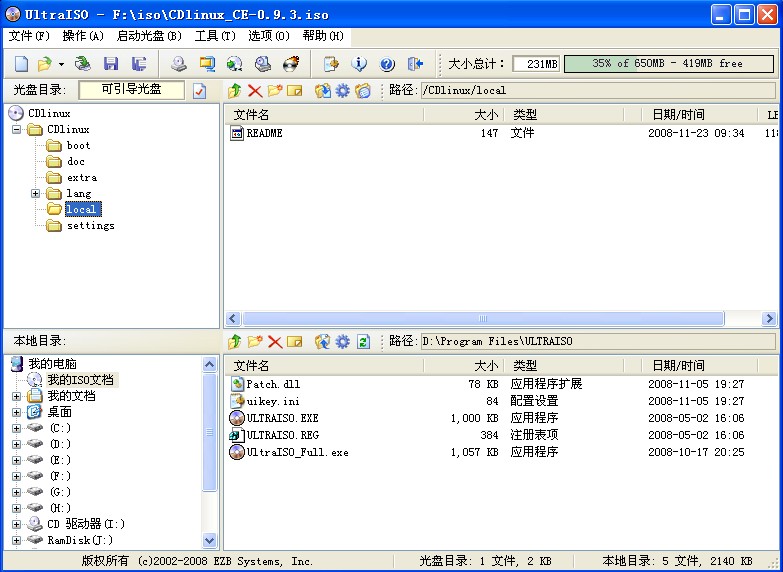The image size is (783, 572).
Task: Go up one level in the 本地目录 toolbar
Action: (x=235, y=342)
